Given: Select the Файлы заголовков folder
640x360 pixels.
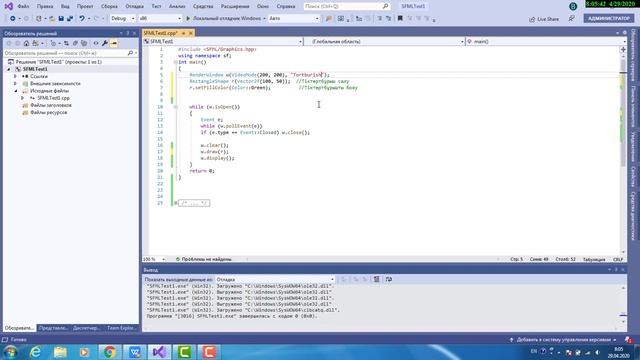Looking at the screenshot, I should point(51,105).
